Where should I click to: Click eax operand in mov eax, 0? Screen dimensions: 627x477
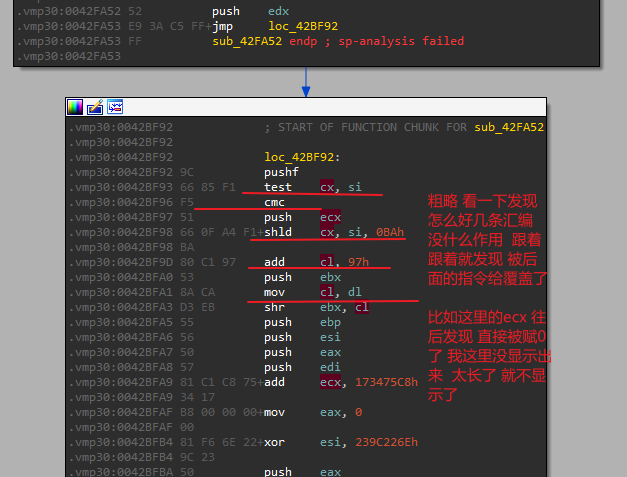coord(330,412)
